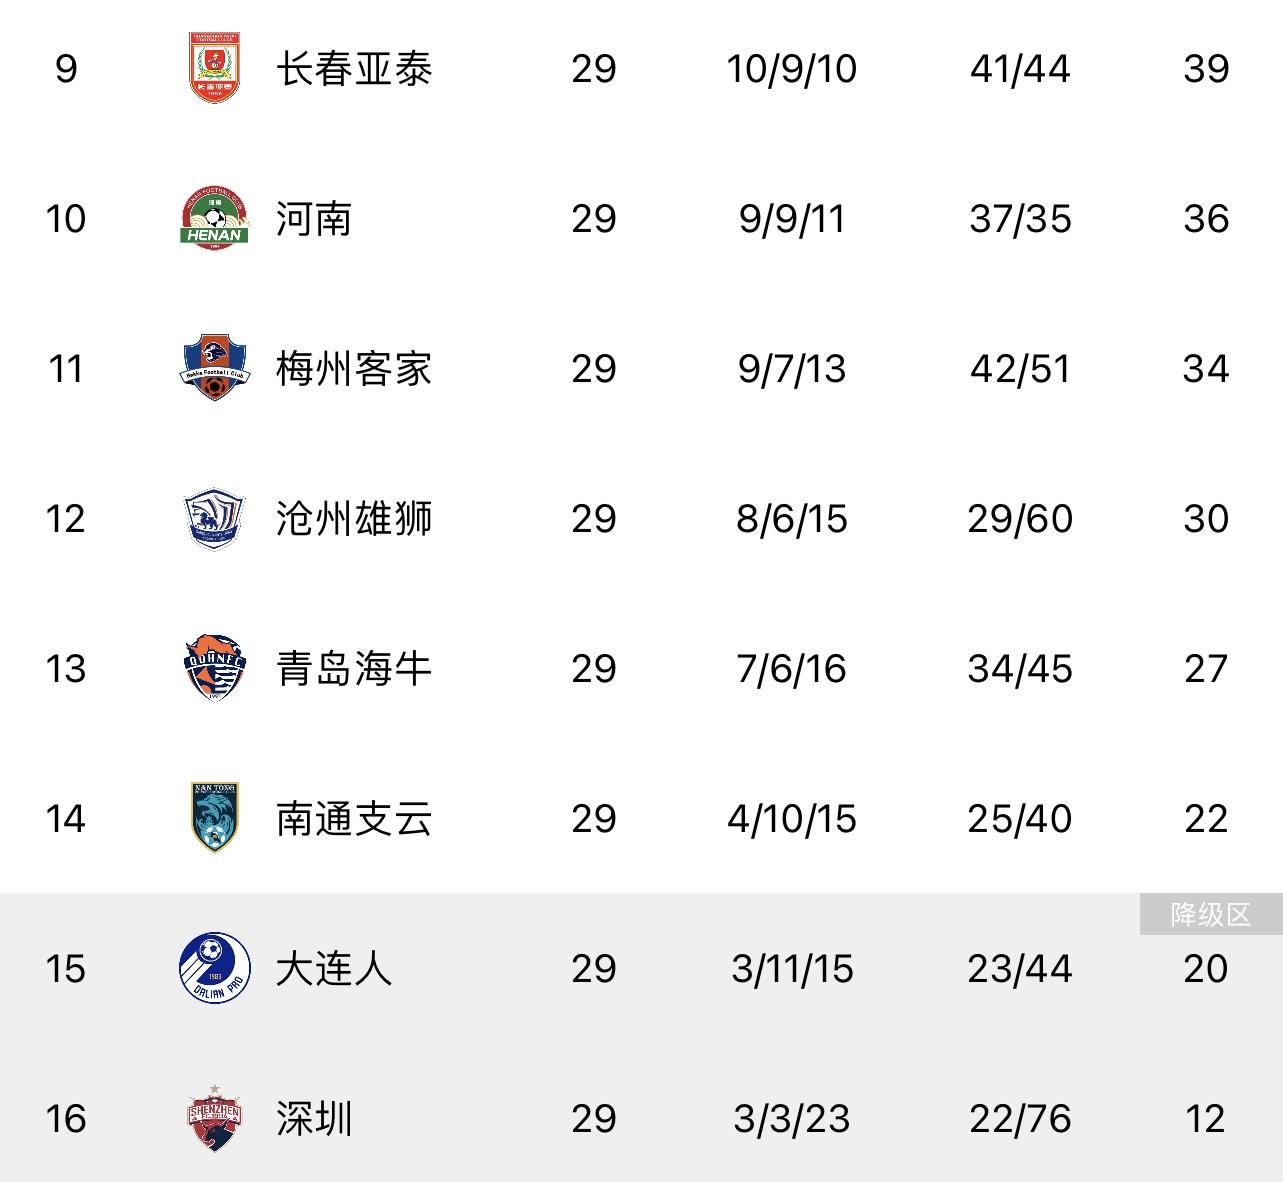The width and height of the screenshot is (1283, 1182).
Task: Tap rank number 12 row
Action: pos(641,518)
